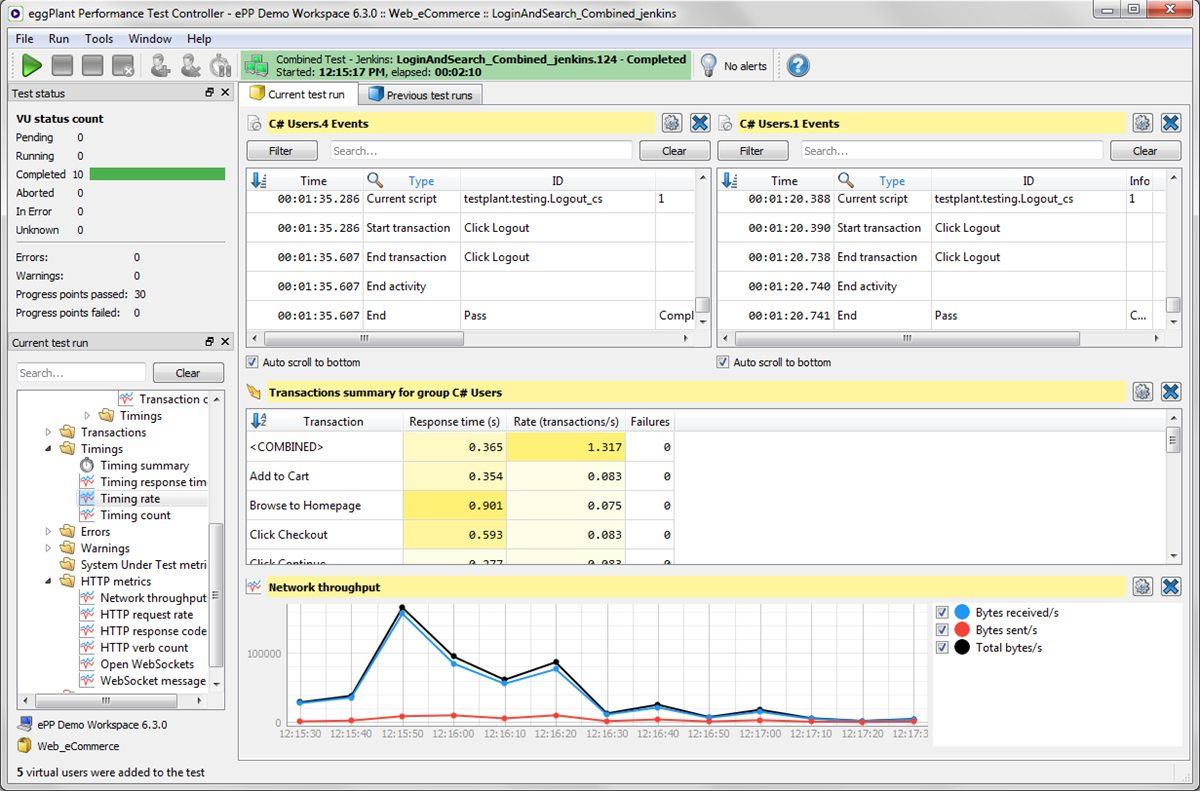Click the add virtual users toolbar icon

pos(160,66)
